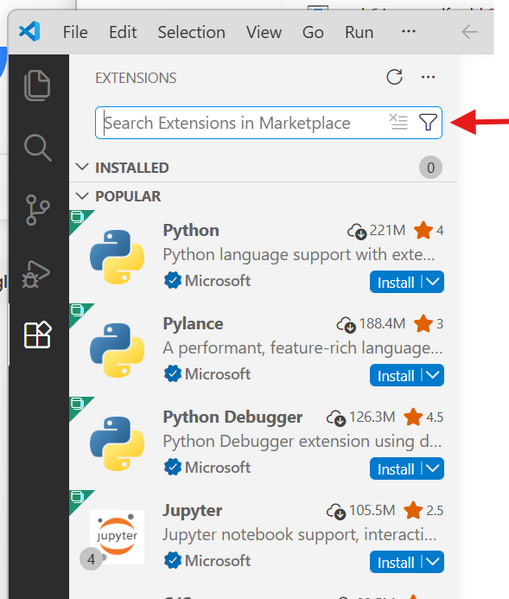Open the filter extensions funnel icon
509x599 pixels.
pyautogui.click(x=428, y=123)
